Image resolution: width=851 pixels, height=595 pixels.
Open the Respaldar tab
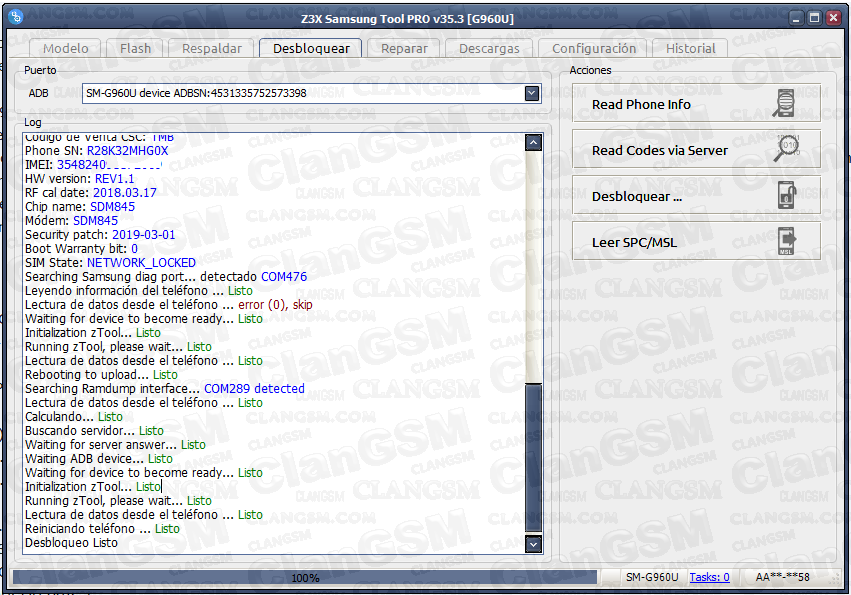pos(212,48)
